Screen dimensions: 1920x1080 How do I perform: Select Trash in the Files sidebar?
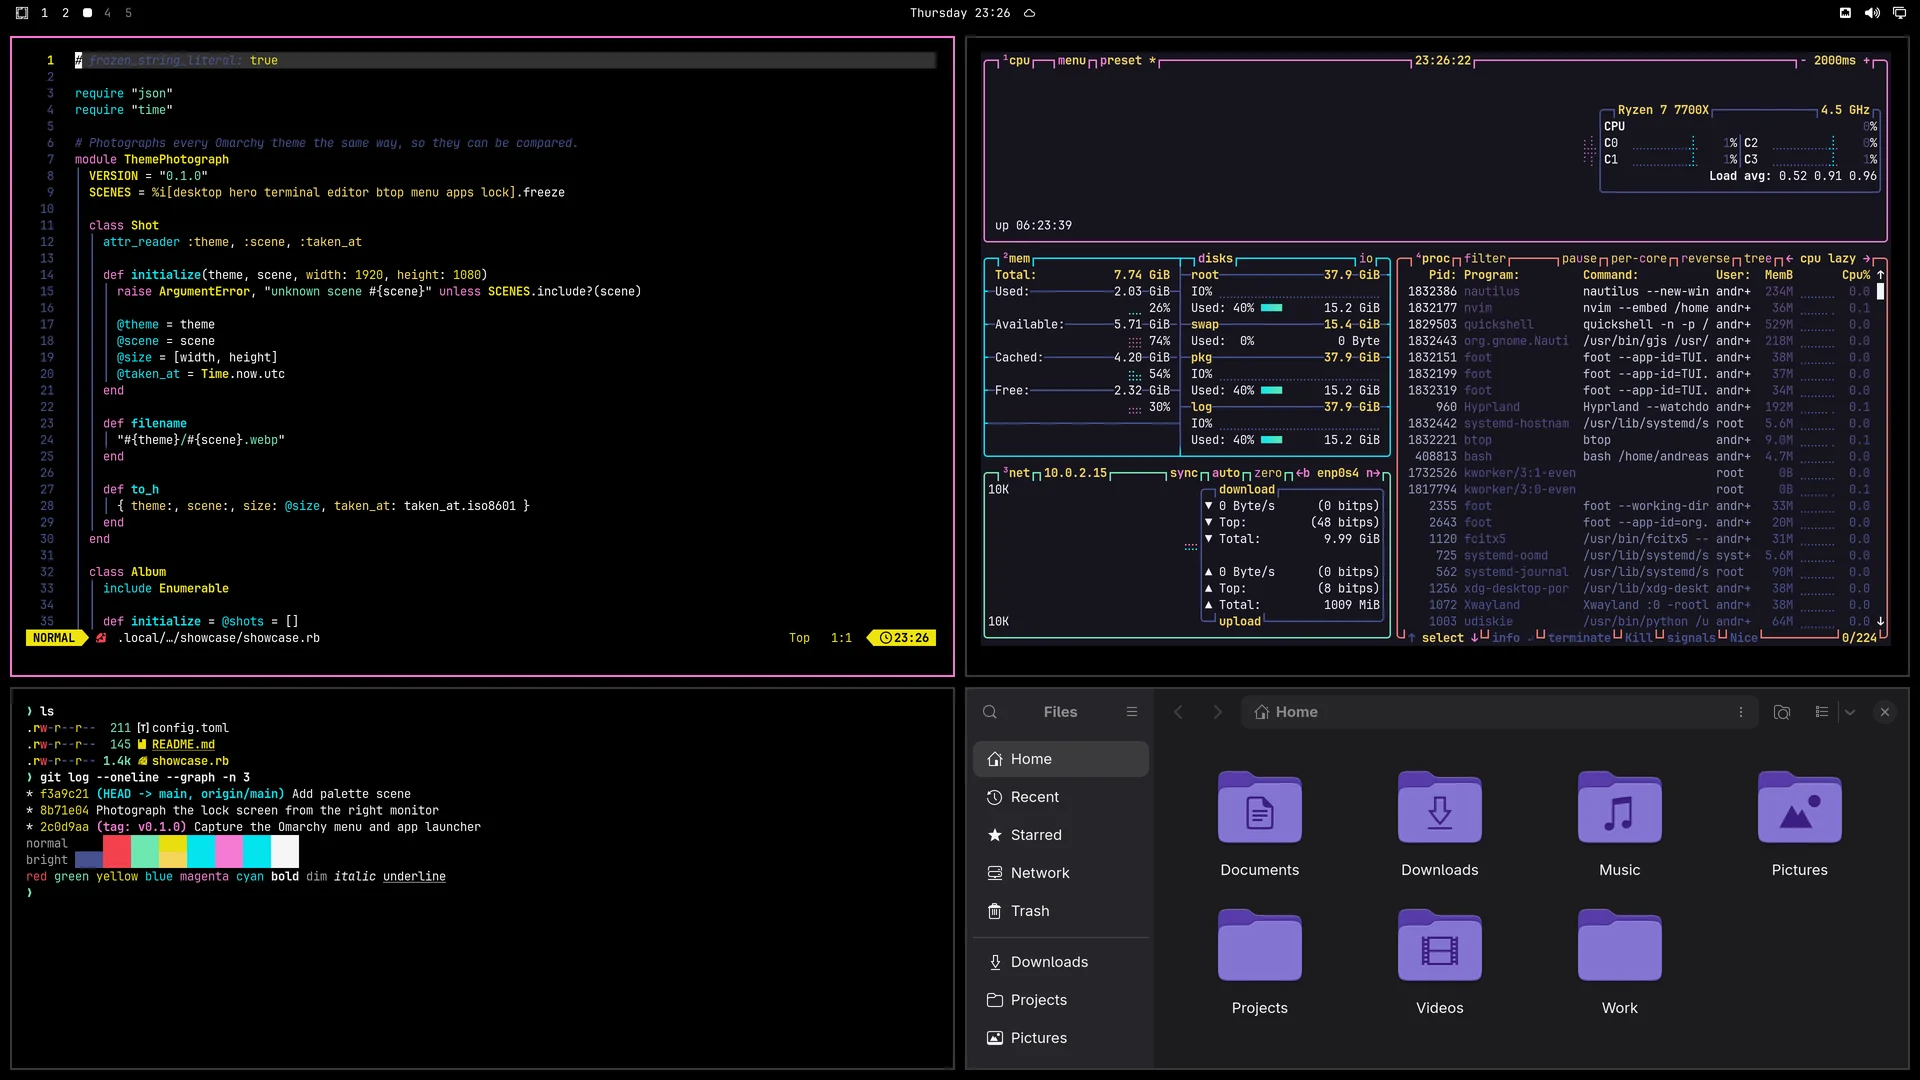click(x=1061, y=911)
